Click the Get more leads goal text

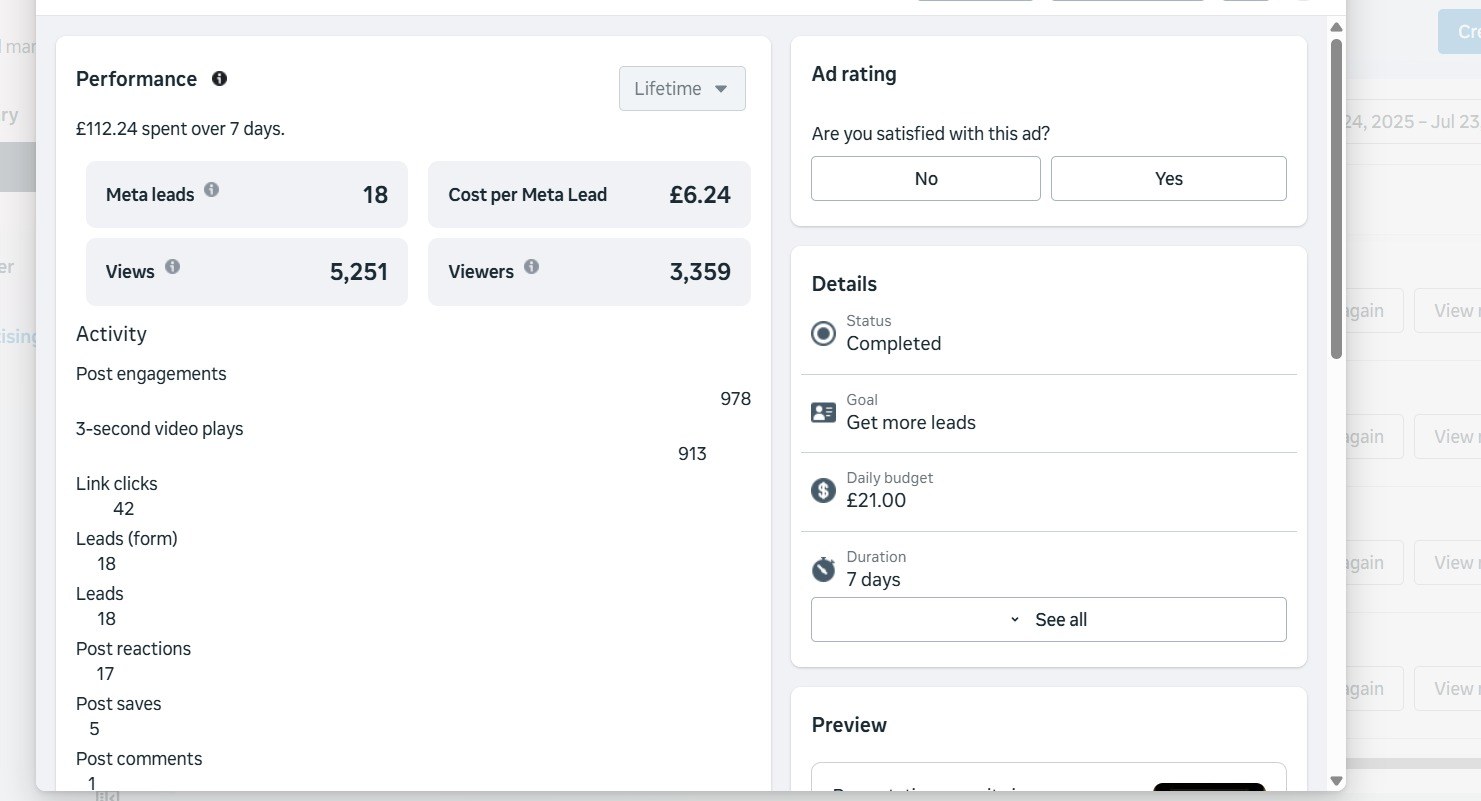911,422
